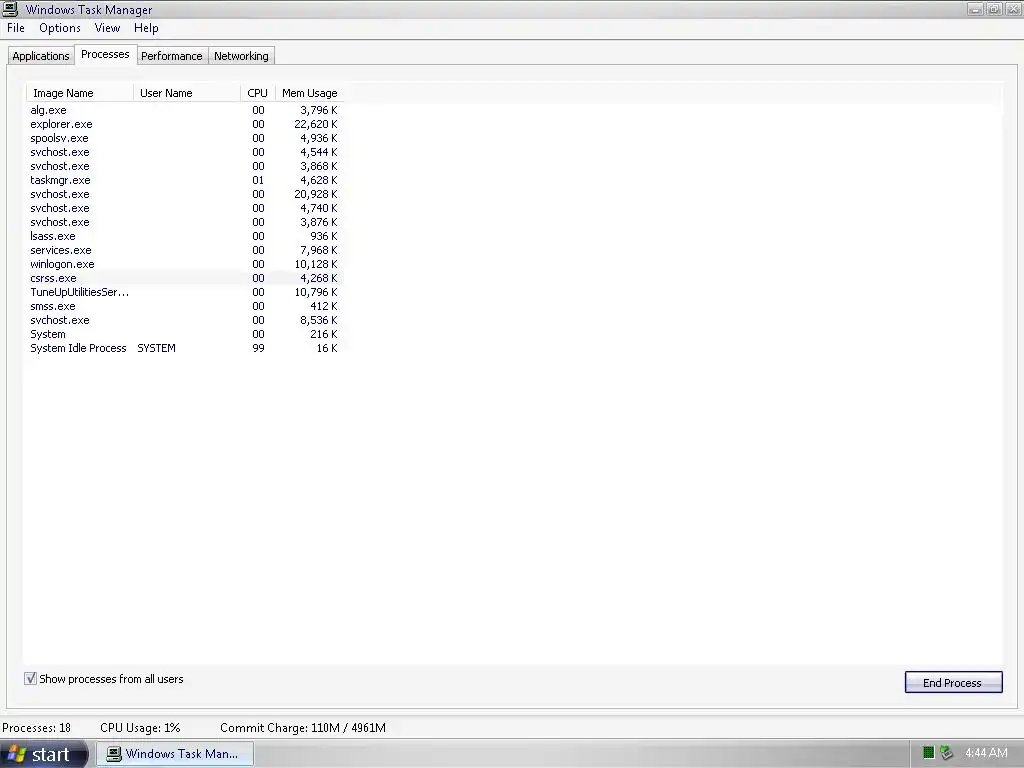
Task: Sort by Image Name column header
Action: click(x=80, y=93)
